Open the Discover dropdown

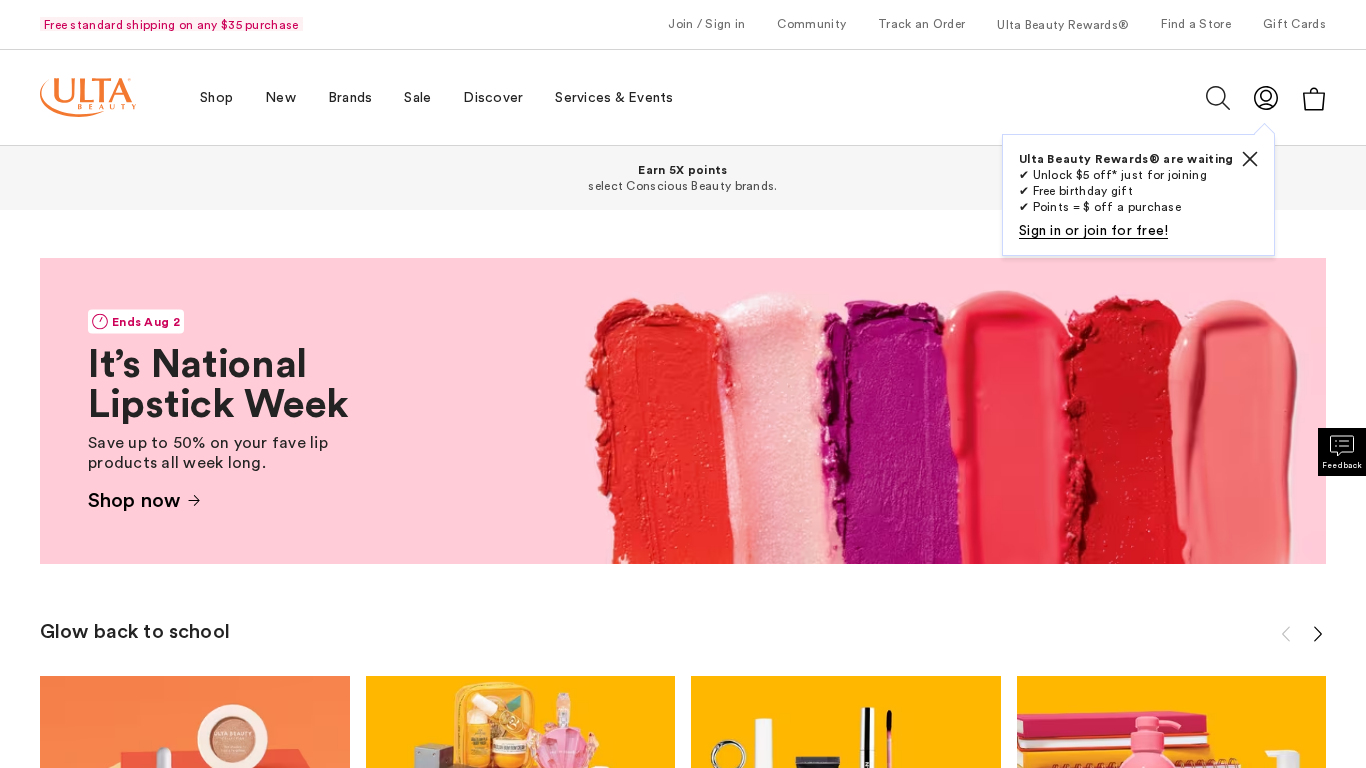coord(493,97)
